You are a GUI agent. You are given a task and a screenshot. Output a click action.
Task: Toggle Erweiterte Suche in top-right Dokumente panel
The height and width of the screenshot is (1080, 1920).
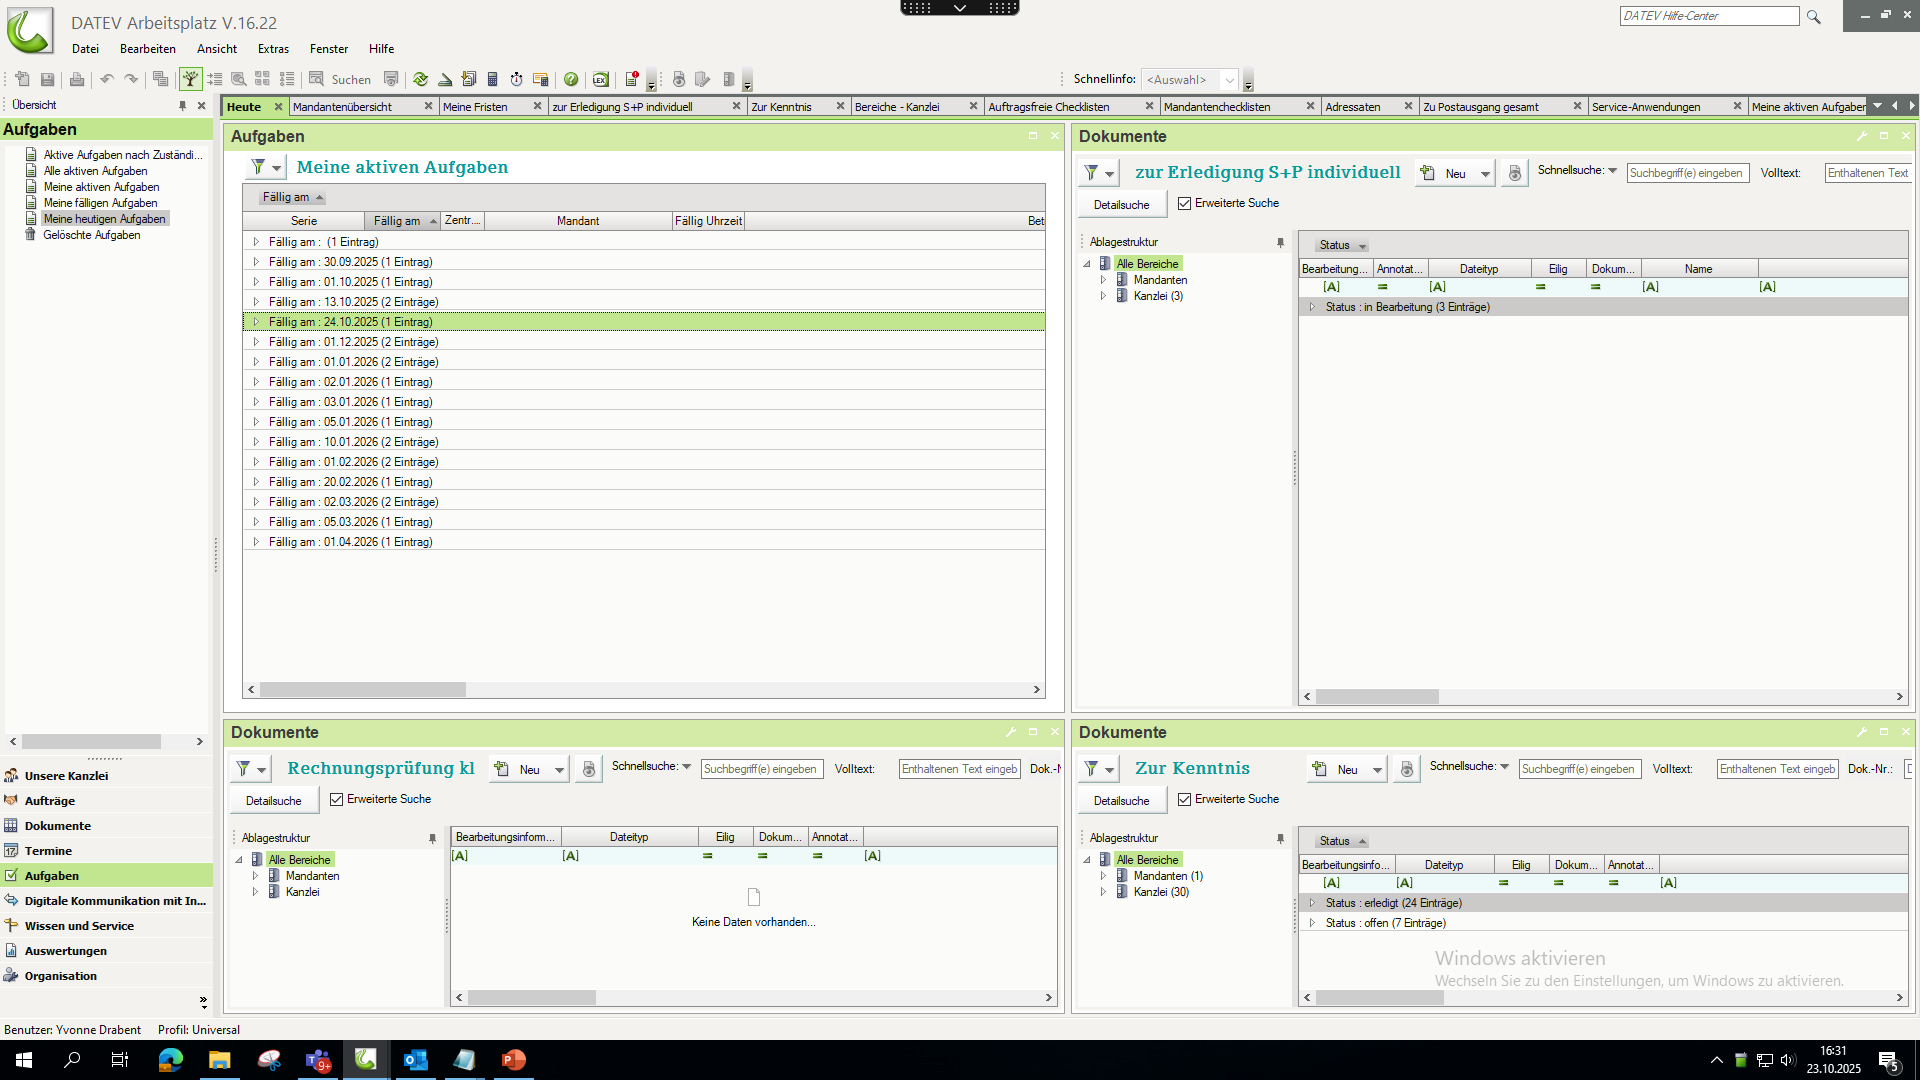(x=1185, y=203)
